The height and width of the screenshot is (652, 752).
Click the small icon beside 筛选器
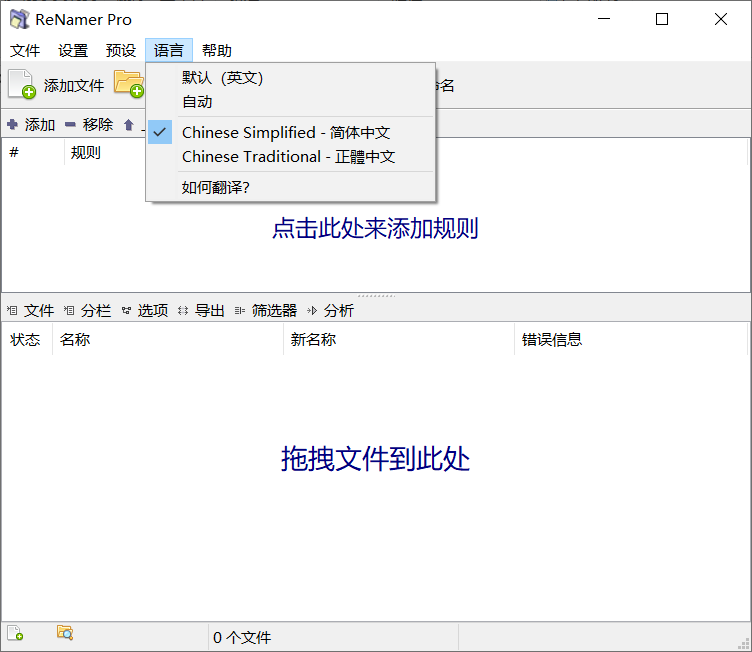coord(240,310)
